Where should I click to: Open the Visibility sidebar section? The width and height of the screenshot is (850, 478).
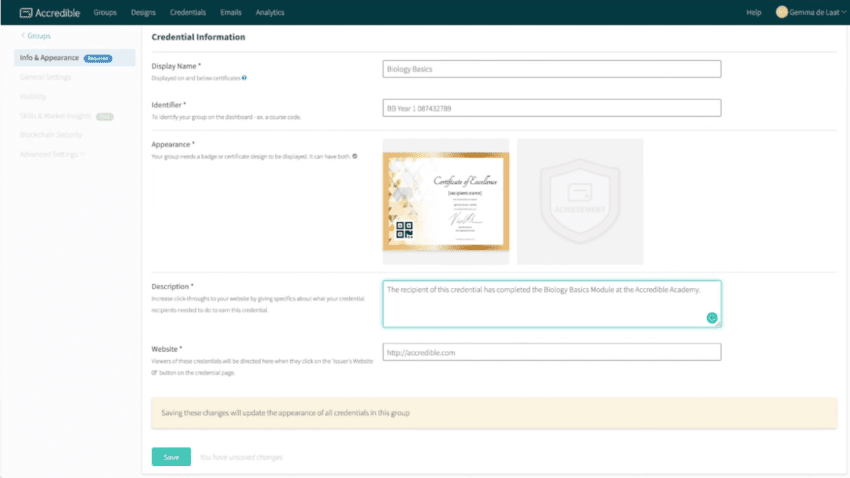[x=33, y=96]
